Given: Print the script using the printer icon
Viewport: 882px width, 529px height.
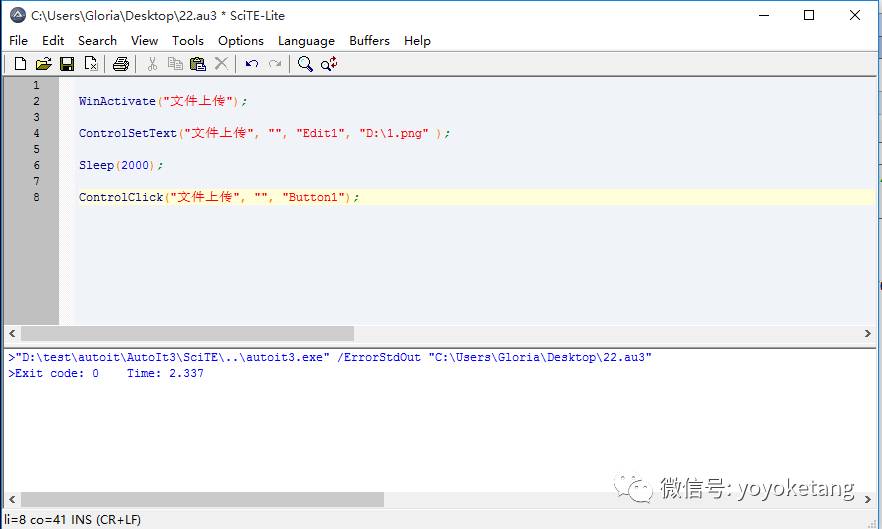Looking at the screenshot, I should (121, 64).
